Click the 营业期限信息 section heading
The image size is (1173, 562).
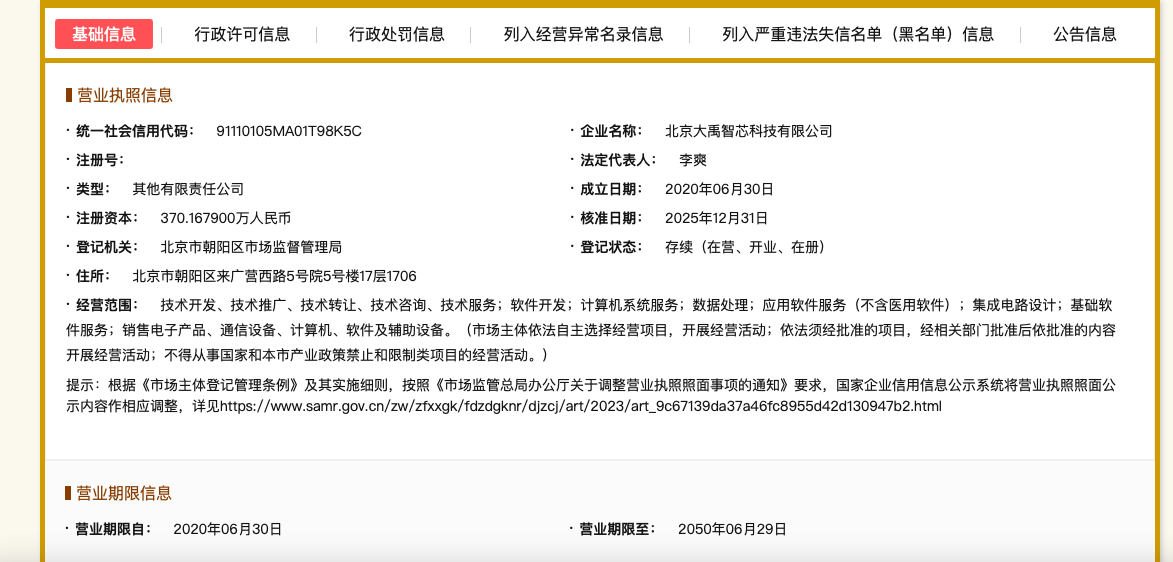point(124,493)
